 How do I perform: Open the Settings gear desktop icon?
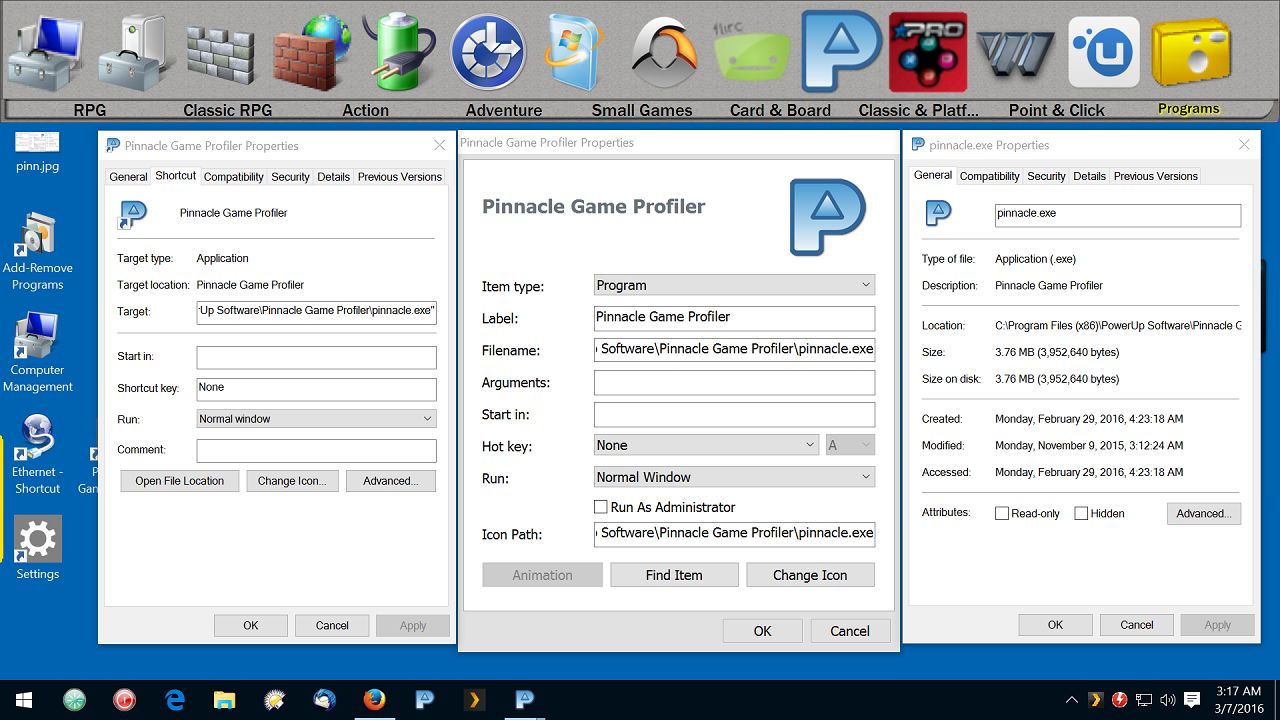(x=38, y=548)
